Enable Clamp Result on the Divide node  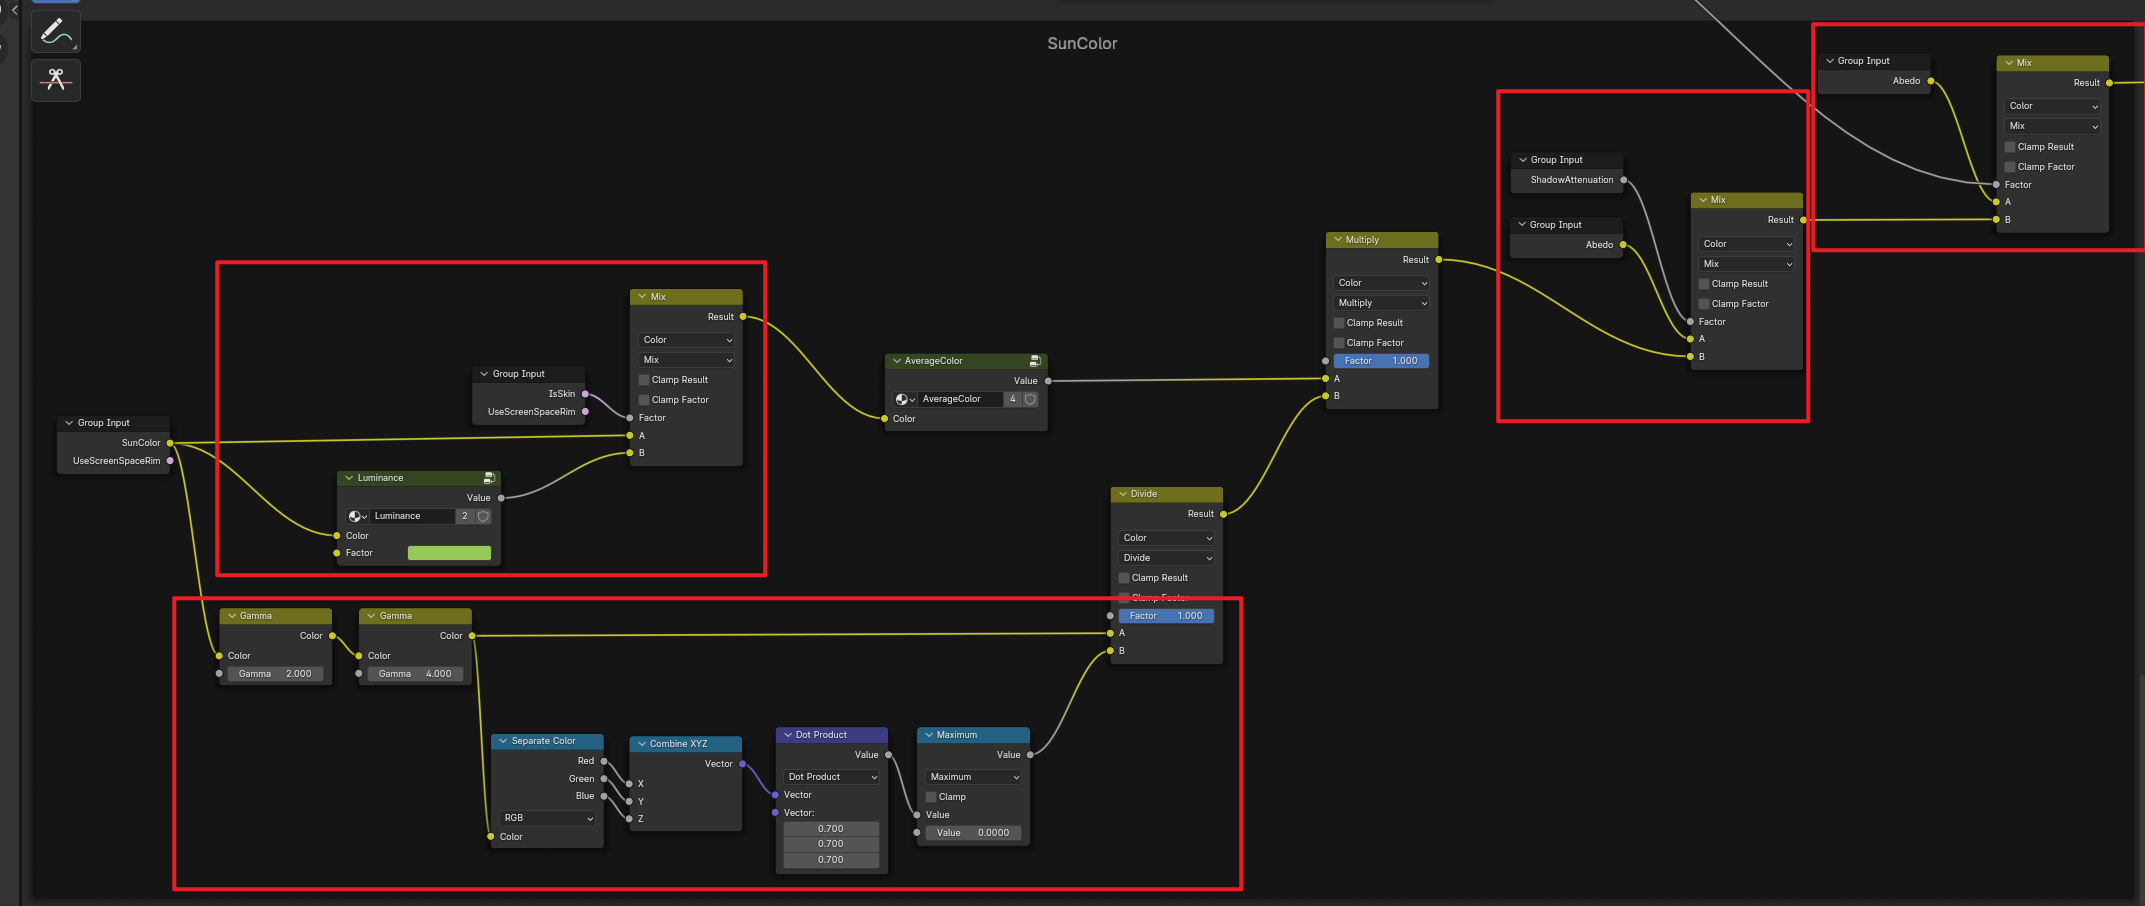coord(1124,578)
